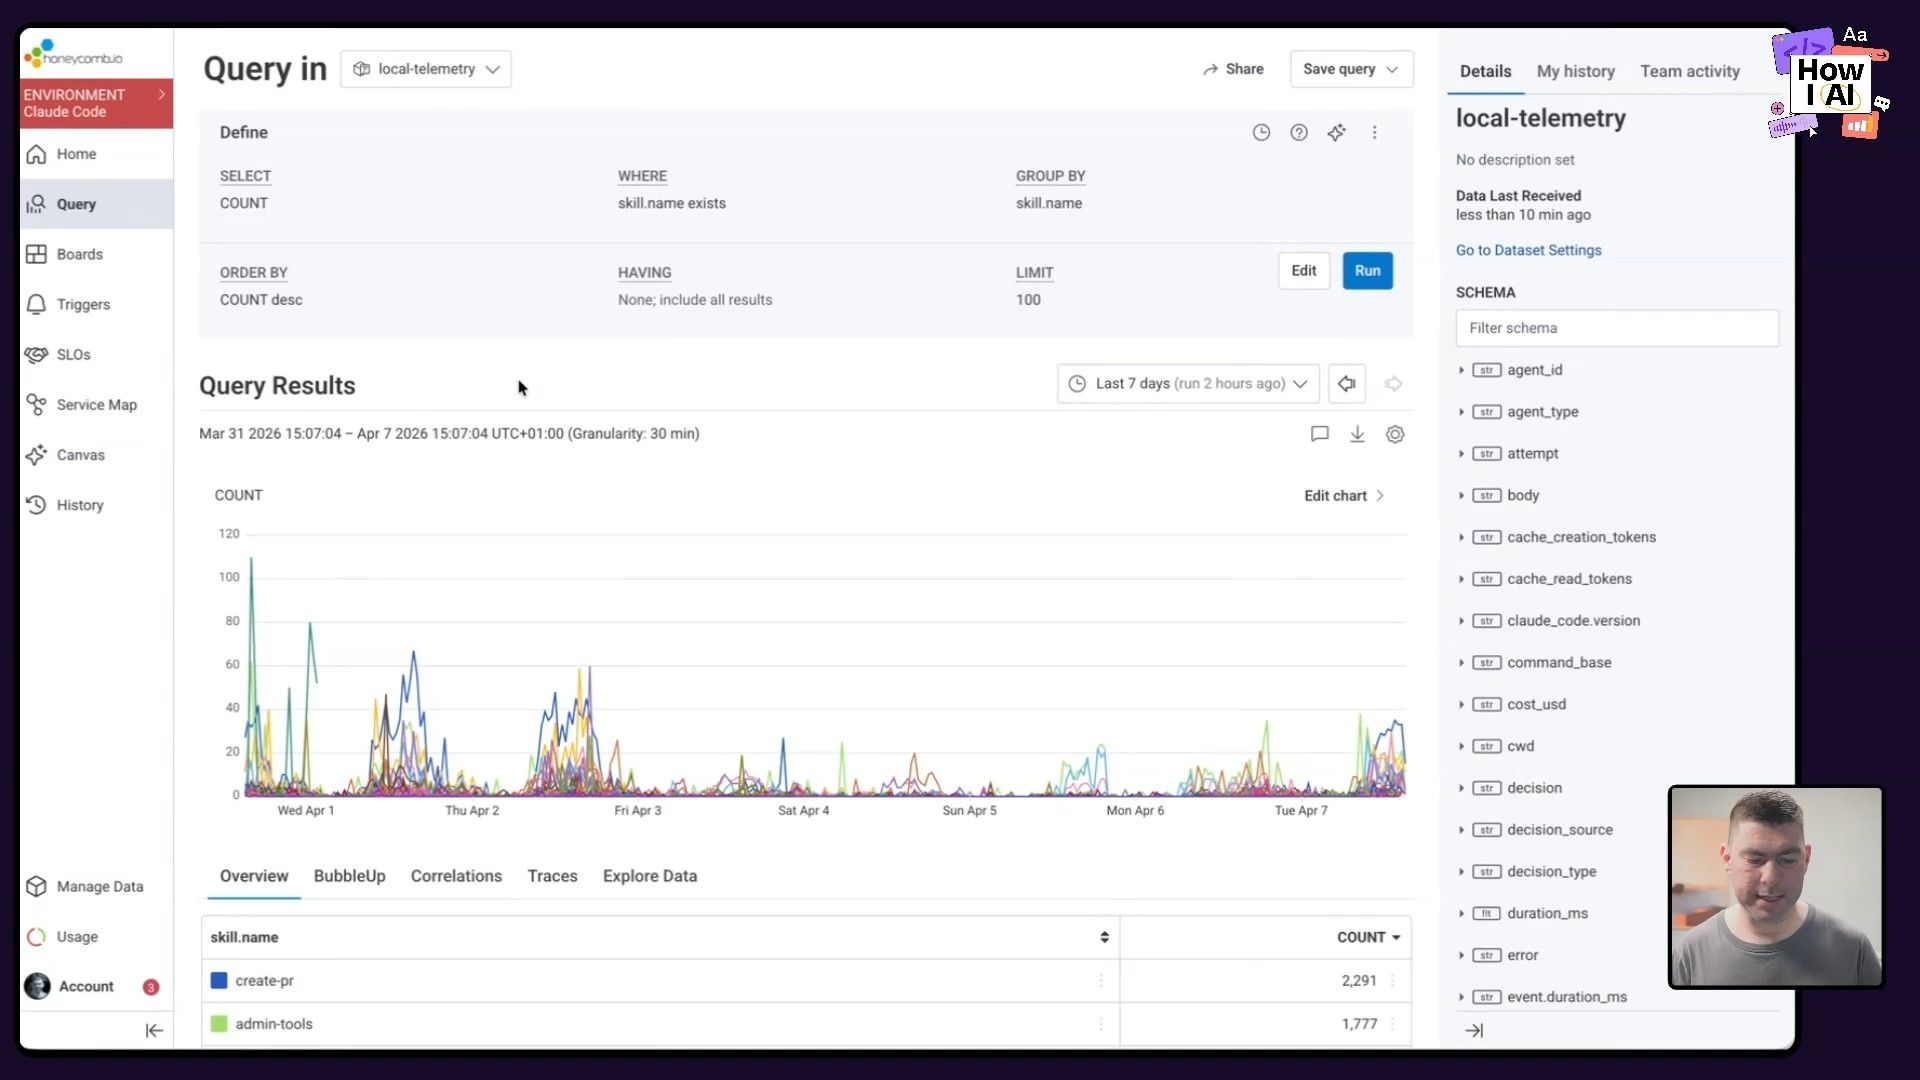The image size is (1920, 1080).
Task: Open the Query Assistant sparkle icon
Action: pyautogui.click(x=1336, y=133)
